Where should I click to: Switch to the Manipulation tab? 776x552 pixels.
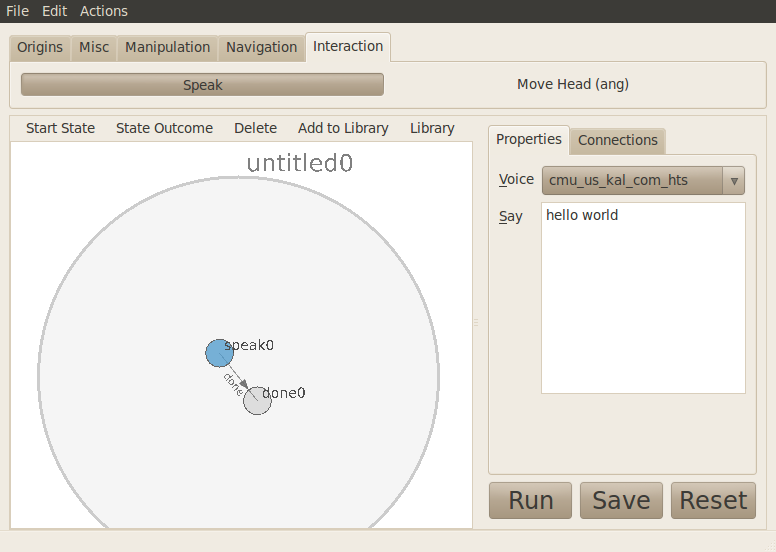pos(167,47)
